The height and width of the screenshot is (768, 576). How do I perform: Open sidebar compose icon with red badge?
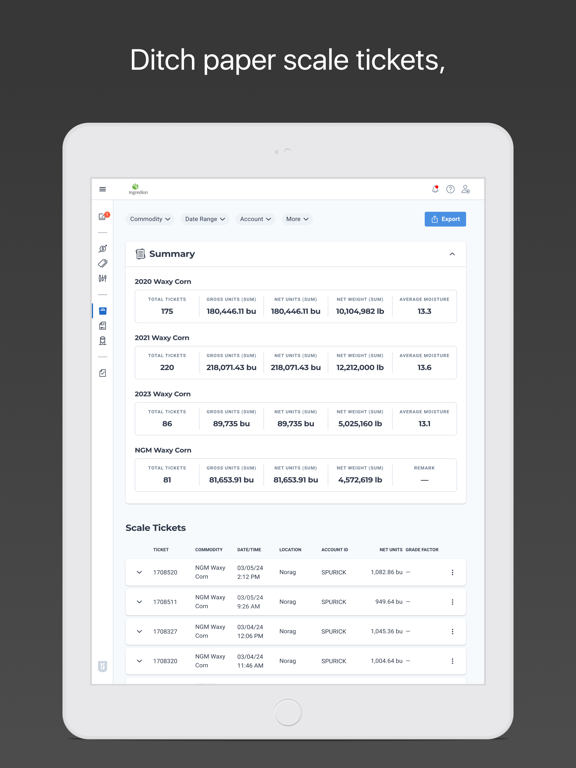pos(103,216)
